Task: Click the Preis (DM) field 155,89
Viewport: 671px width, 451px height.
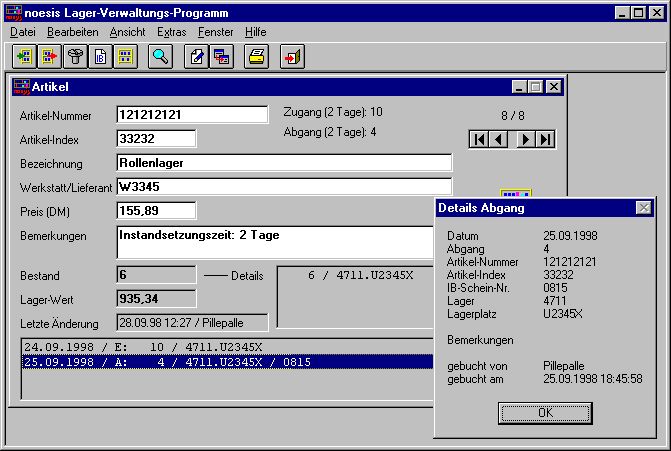Action: (x=156, y=211)
